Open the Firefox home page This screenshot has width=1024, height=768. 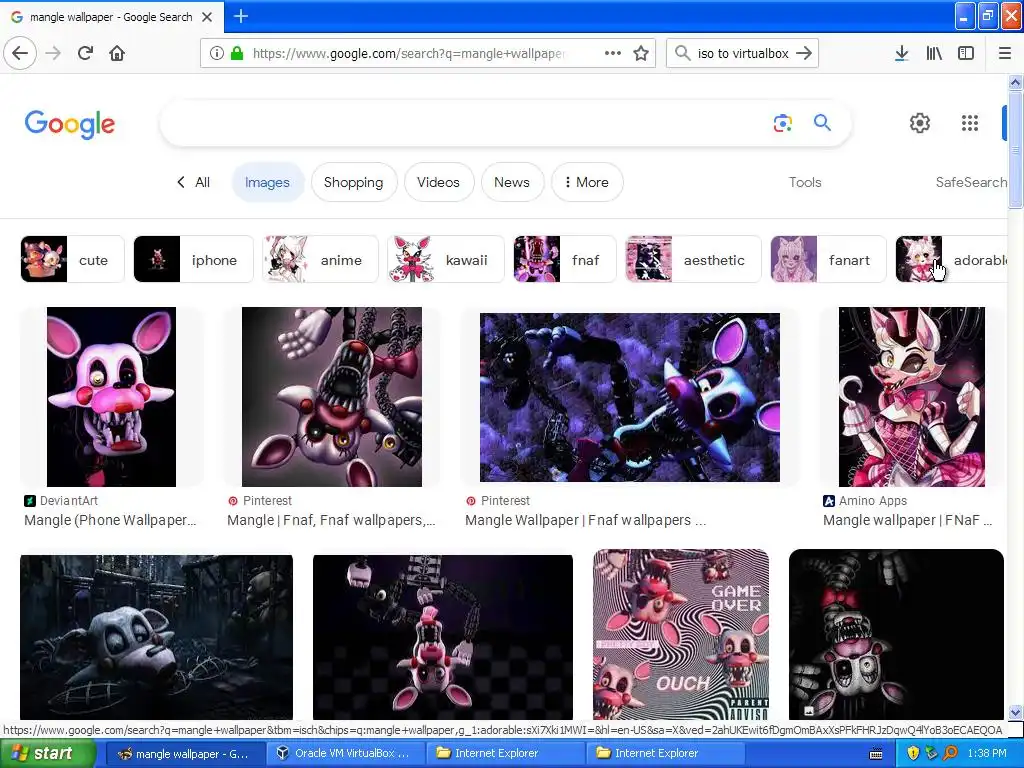click(x=117, y=53)
